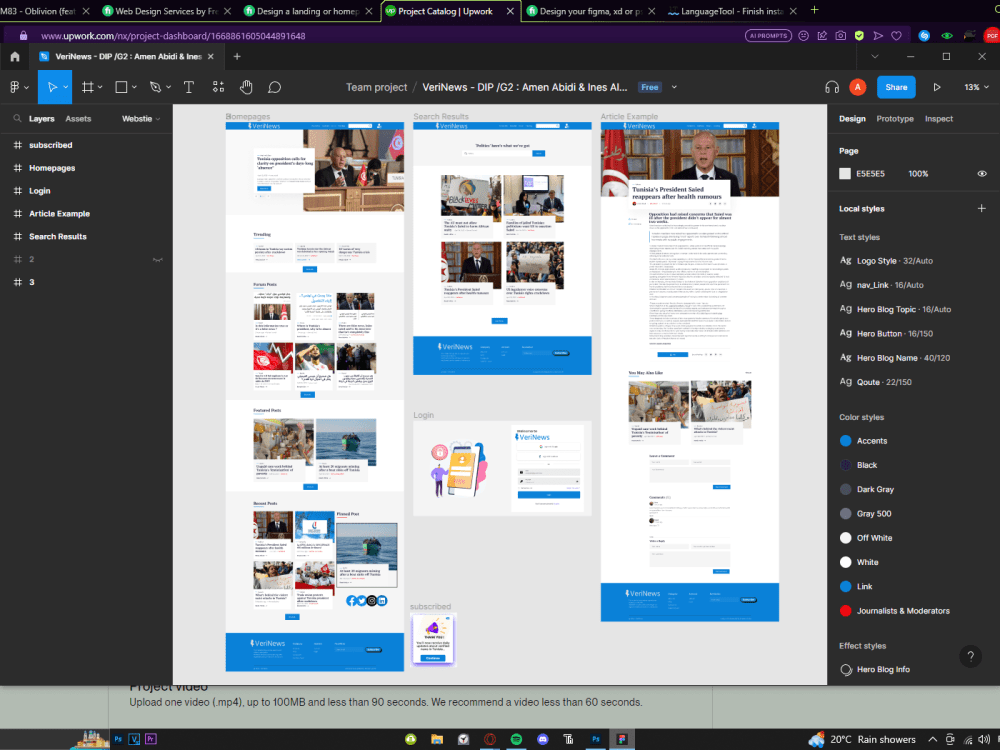
Task: Switch to the Layers tab
Action: click(x=41, y=119)
